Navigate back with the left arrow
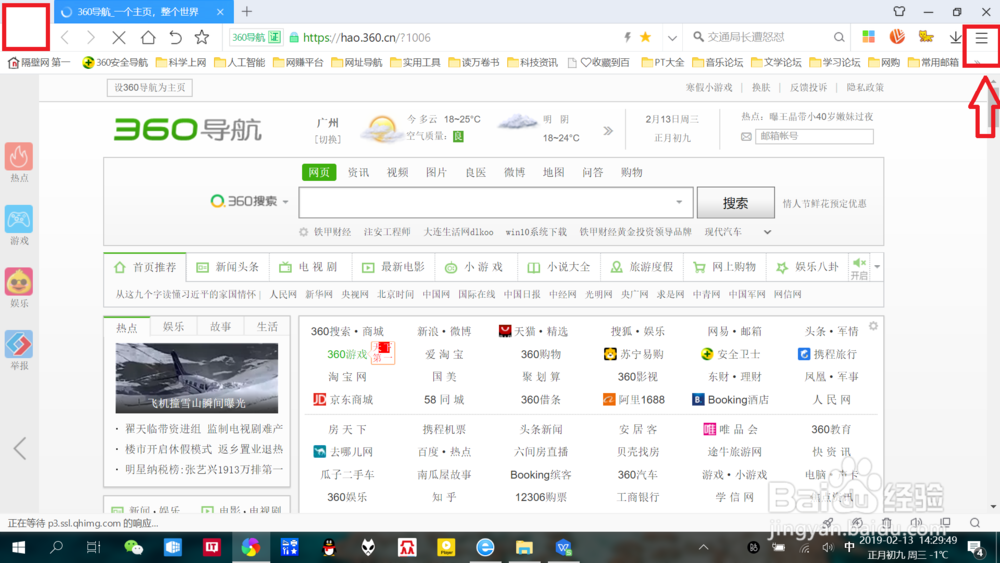This screenshot has width=1000, height=563. tap(64, 38)
